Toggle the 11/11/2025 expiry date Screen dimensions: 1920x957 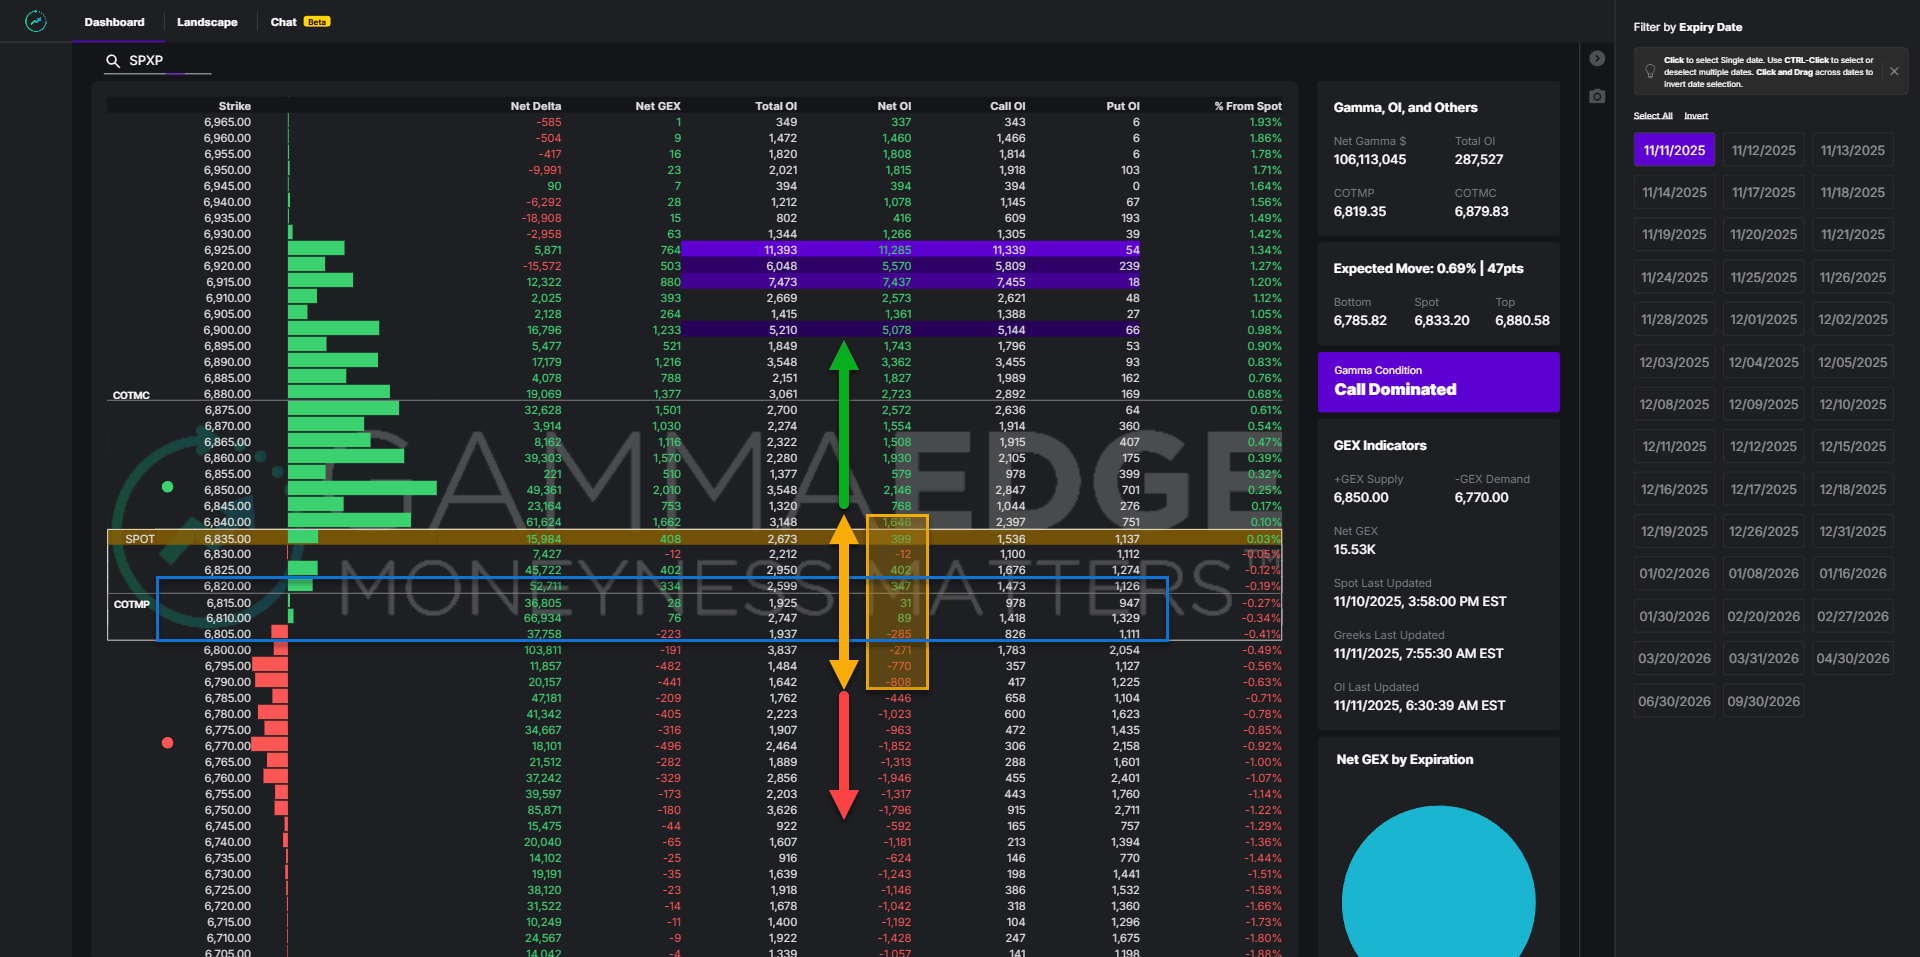[1674, 150]
